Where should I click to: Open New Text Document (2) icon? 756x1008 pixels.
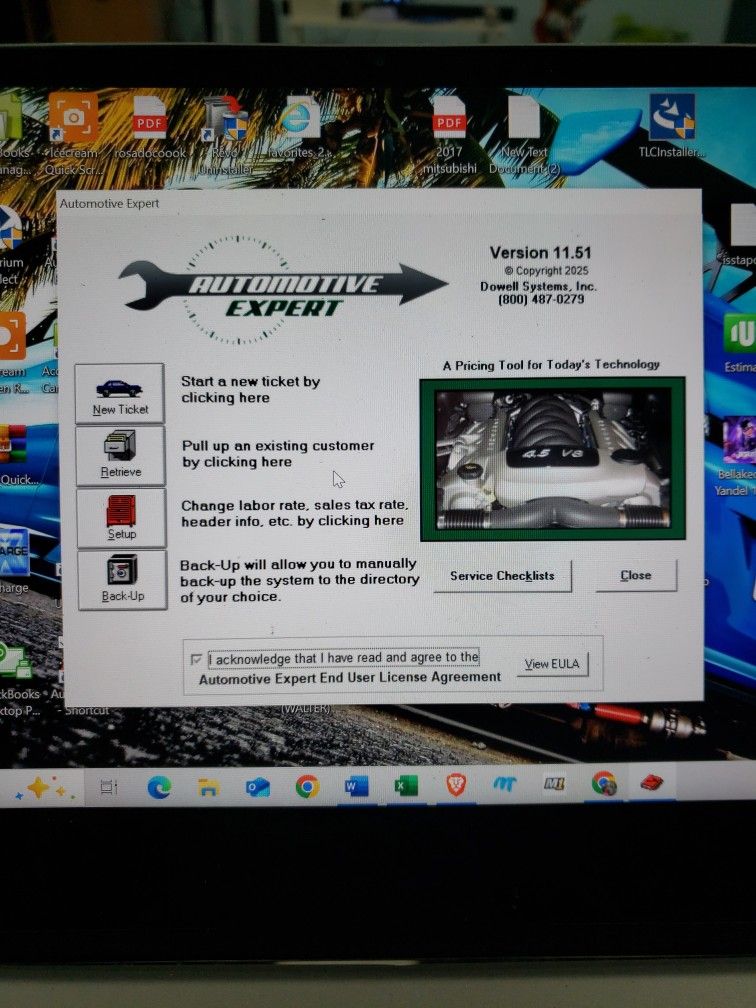tap(524, 135)
